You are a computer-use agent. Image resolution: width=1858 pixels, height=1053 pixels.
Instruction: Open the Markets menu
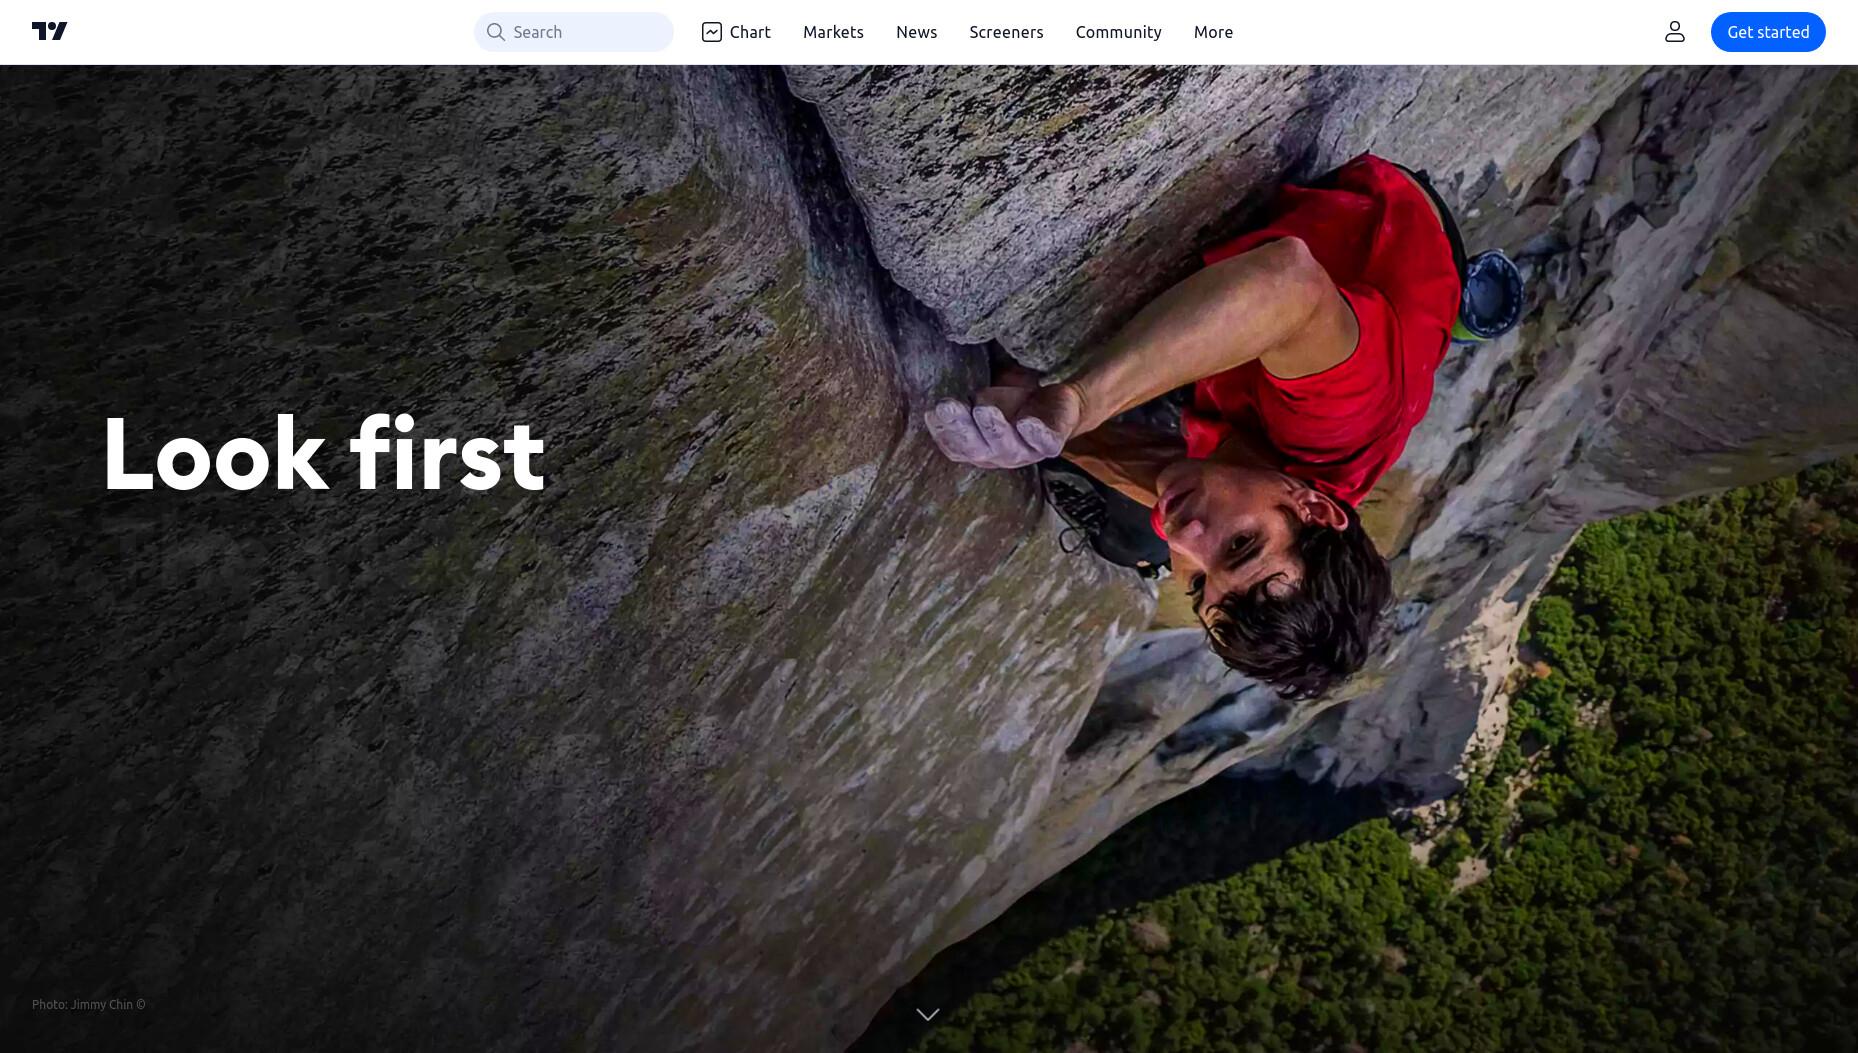[x=833, y=32]
